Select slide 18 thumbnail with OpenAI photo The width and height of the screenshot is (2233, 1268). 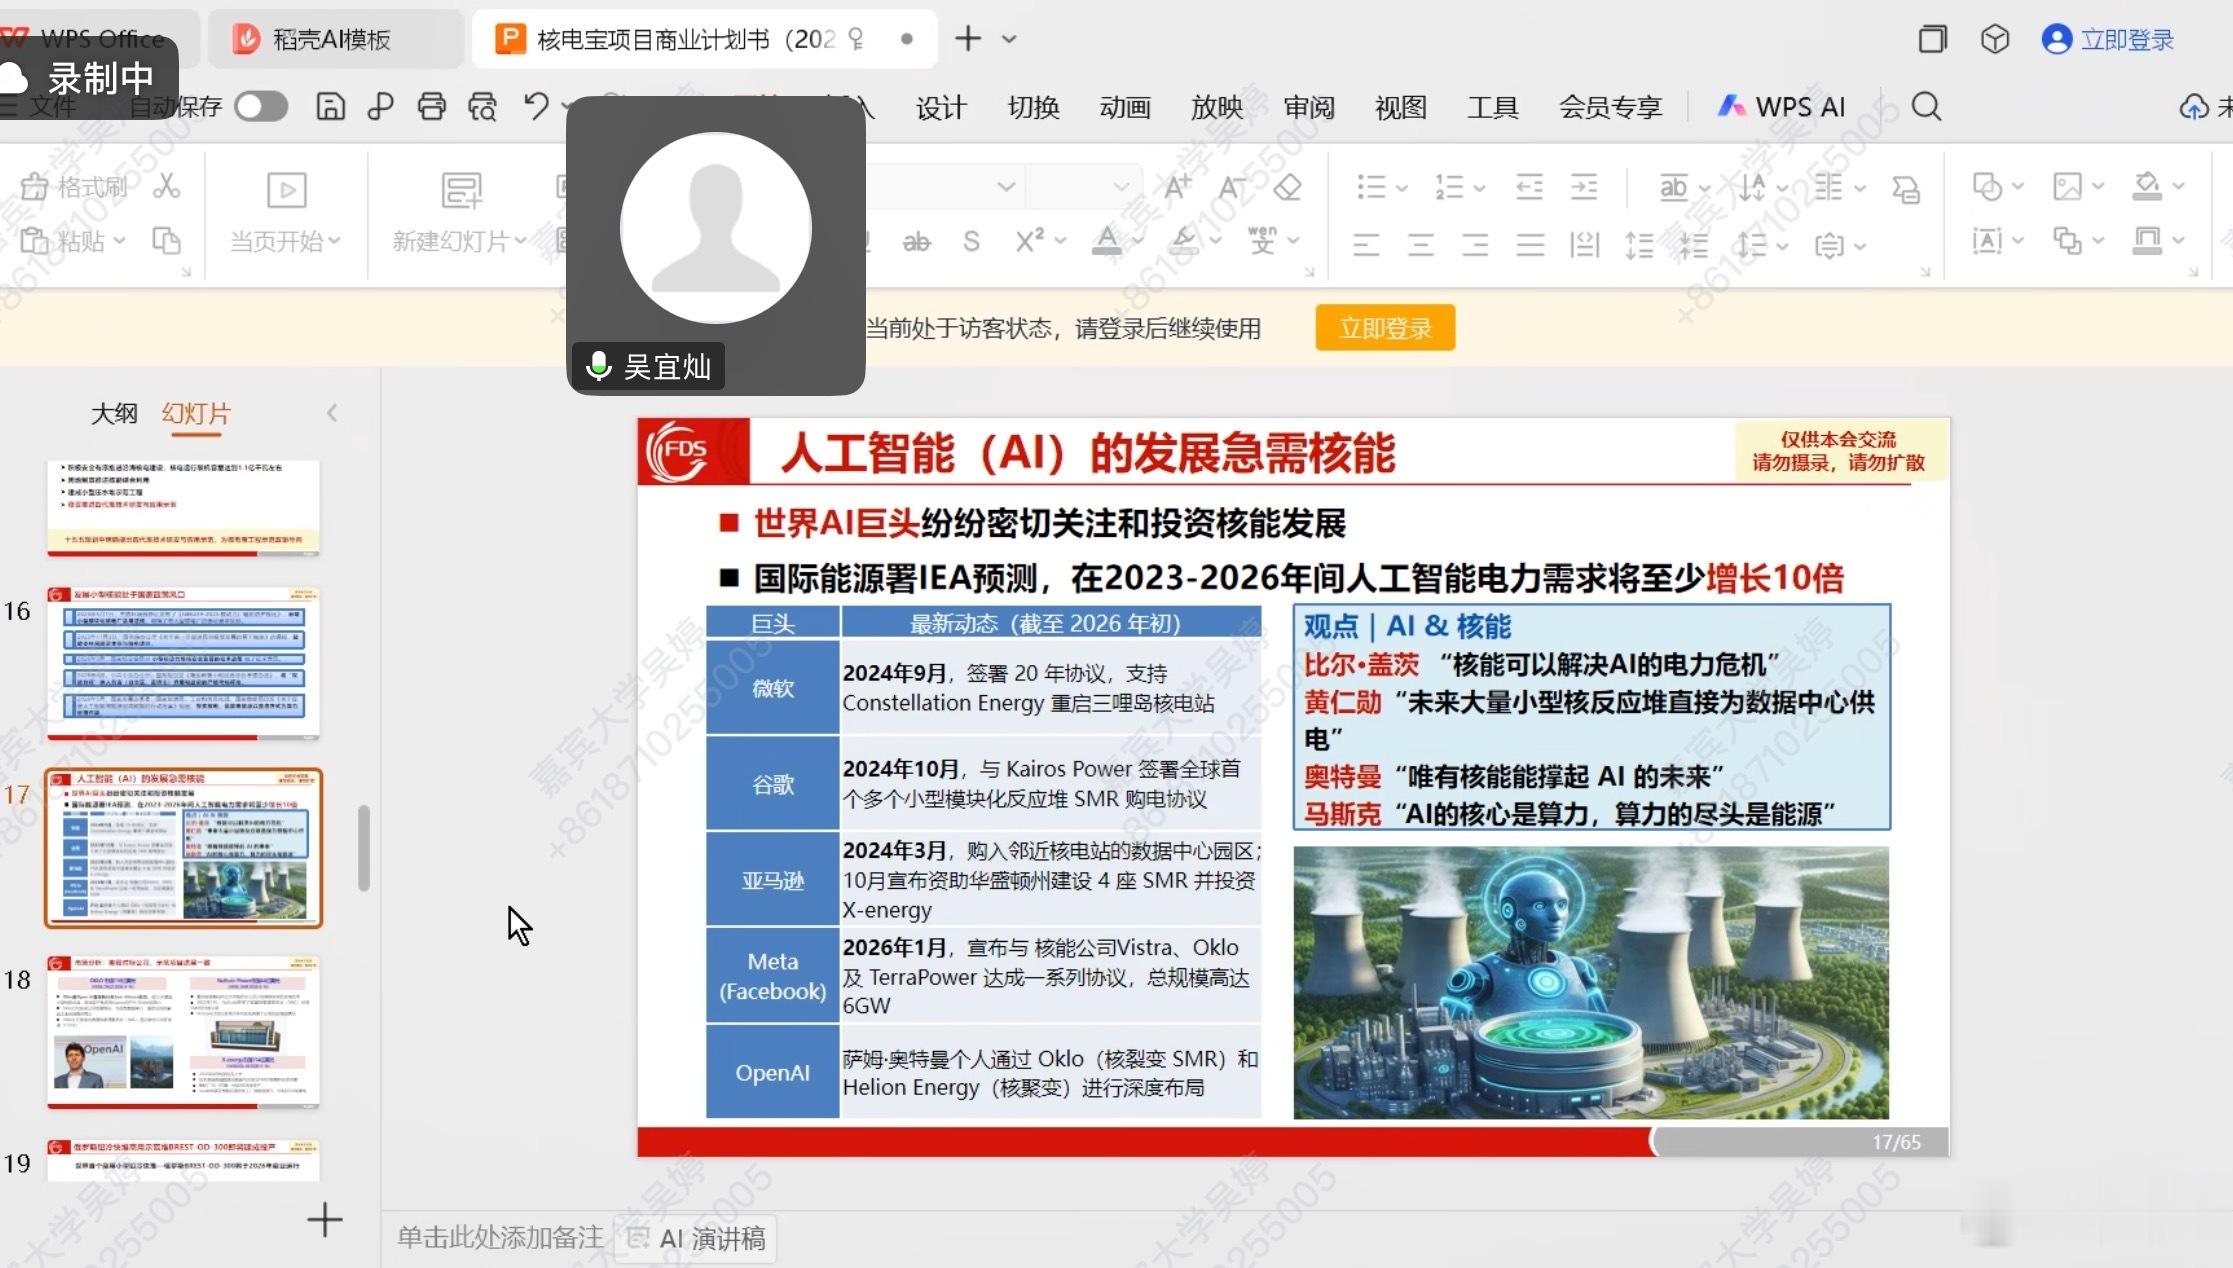click(183, 1031)
